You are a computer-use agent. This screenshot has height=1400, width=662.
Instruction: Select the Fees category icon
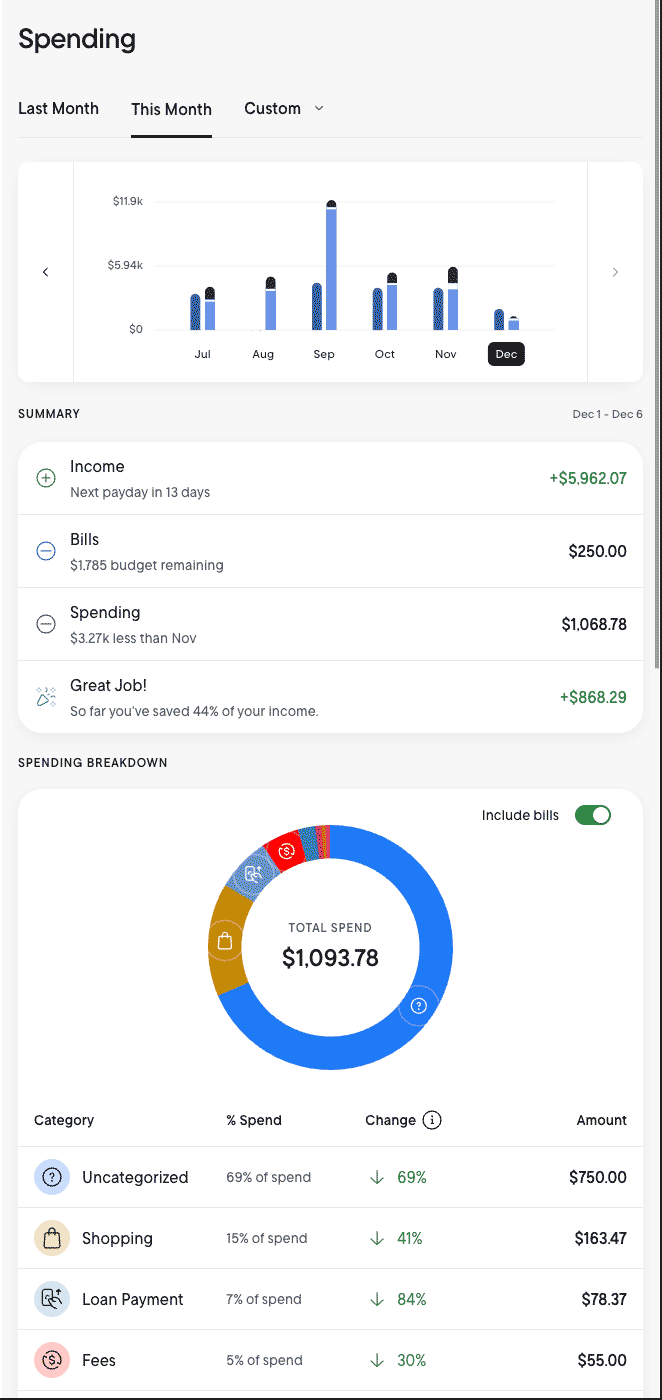51,1360
